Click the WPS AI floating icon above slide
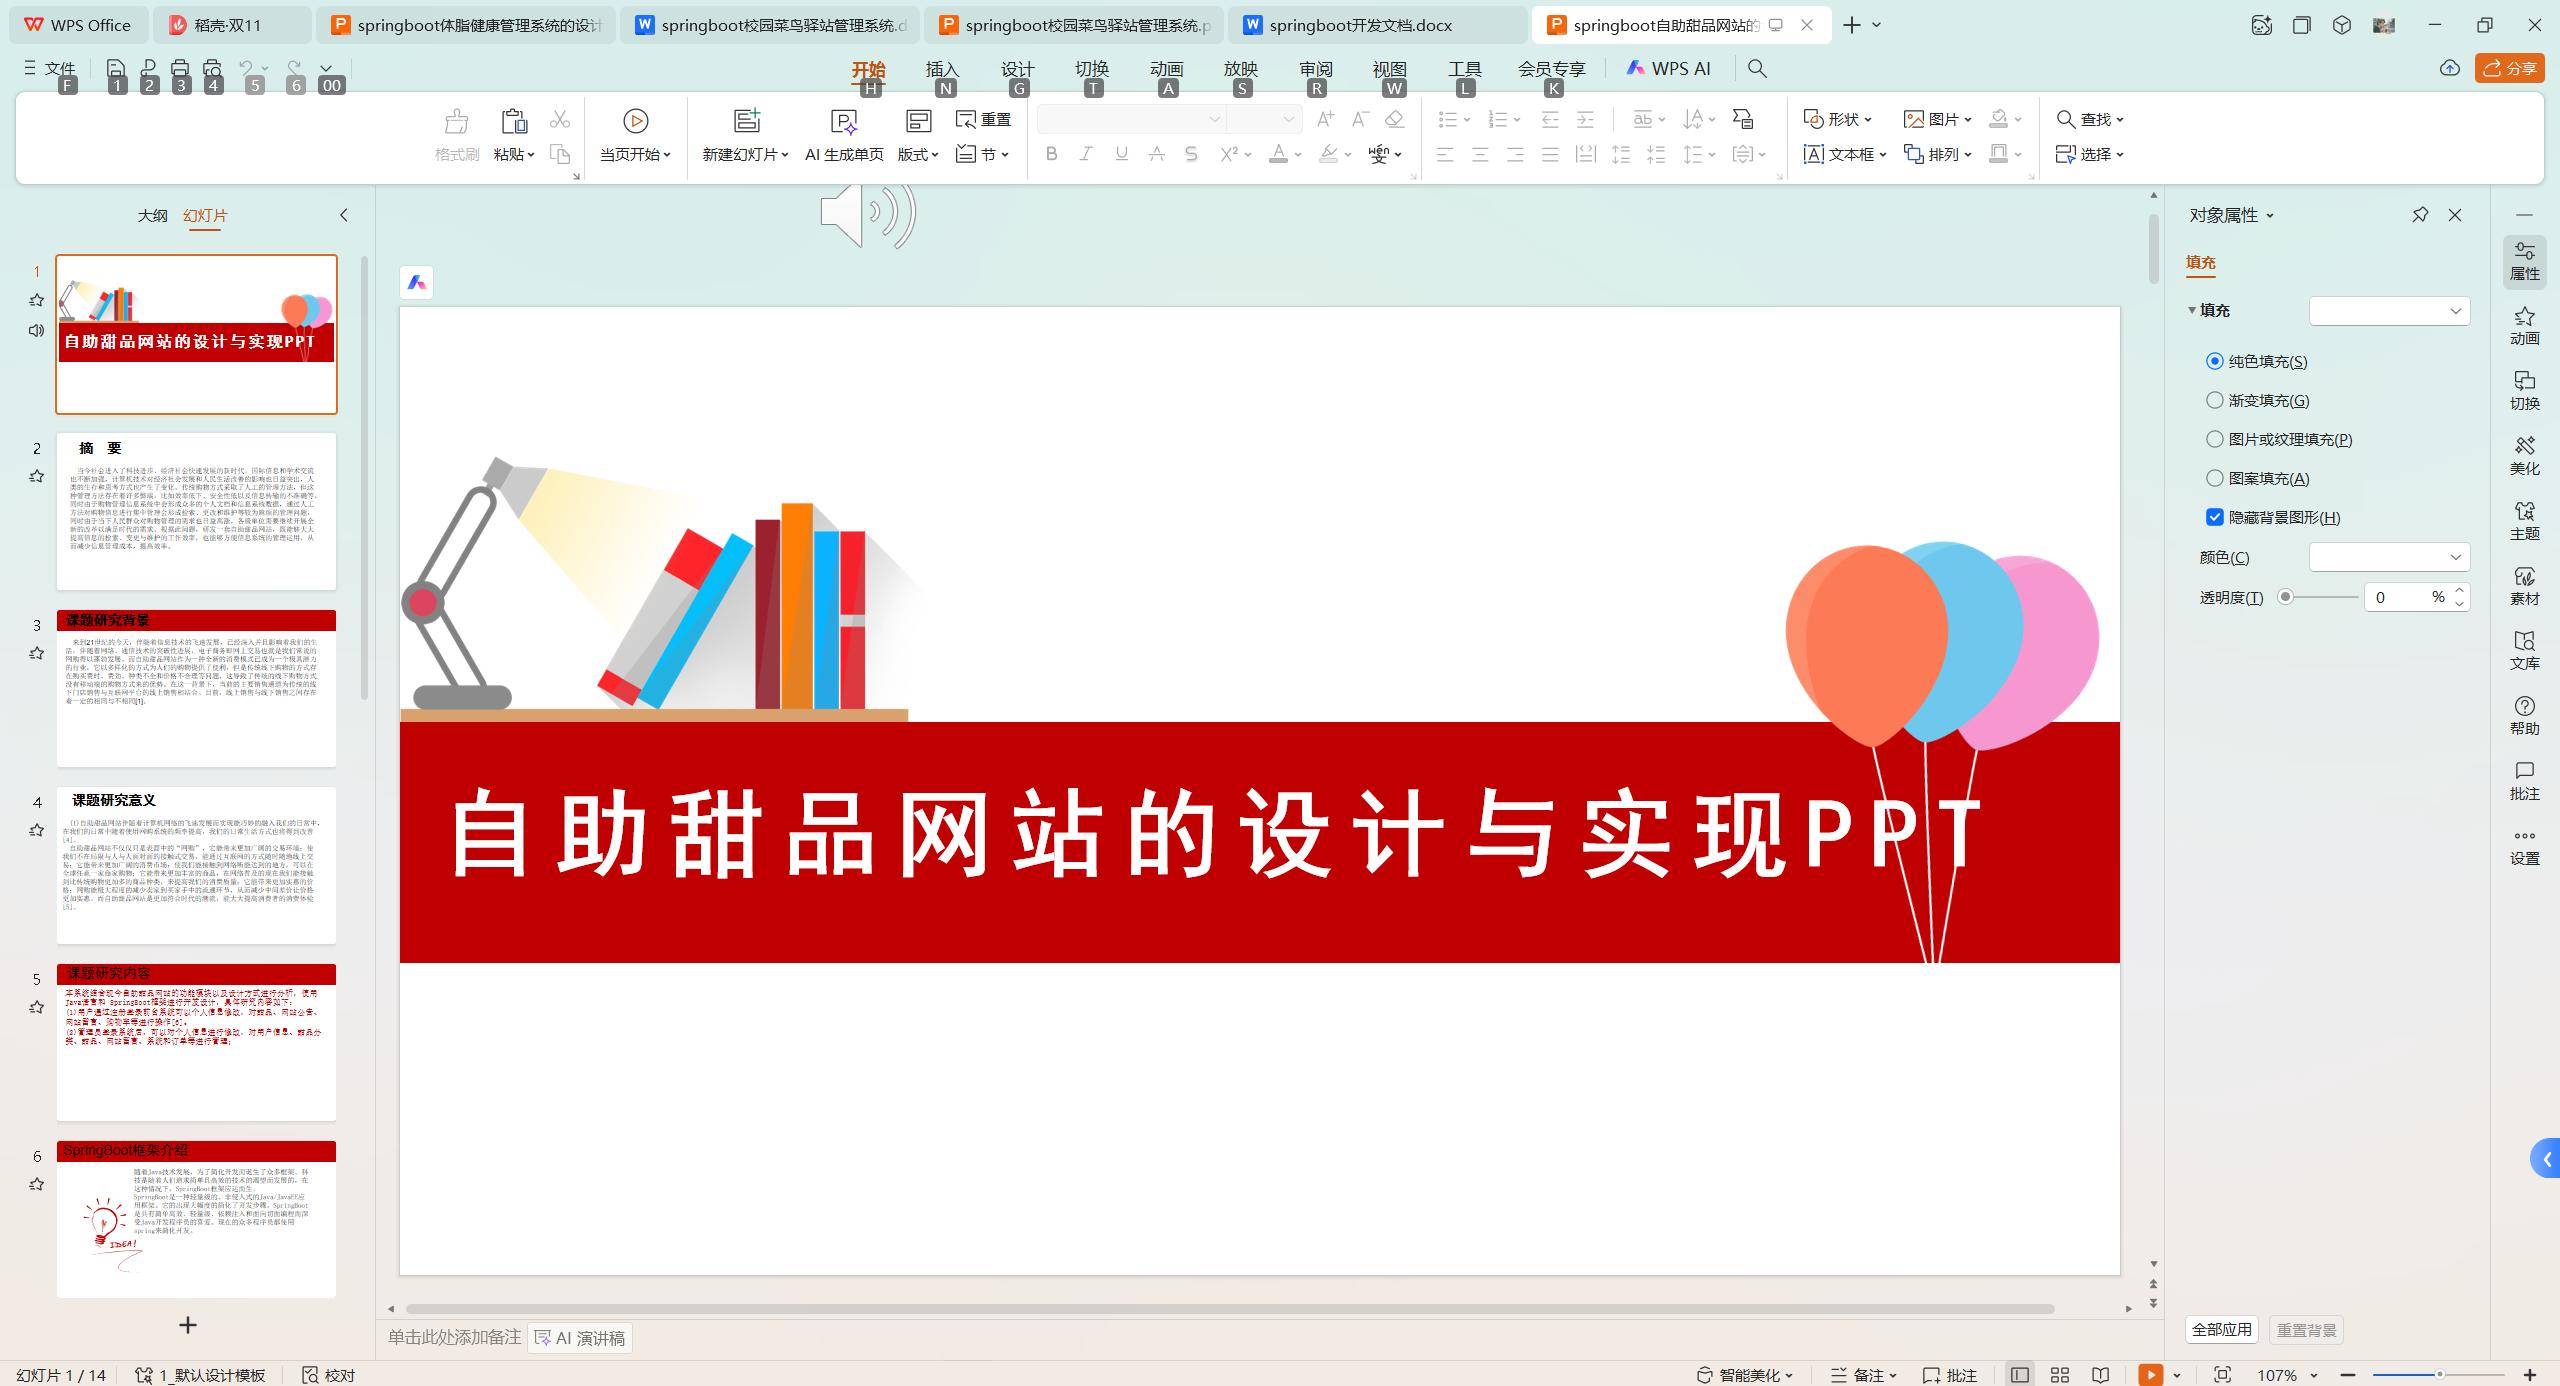This screenshot has height=1386, width=2560. pyautogui.click(x=417, y=283)
